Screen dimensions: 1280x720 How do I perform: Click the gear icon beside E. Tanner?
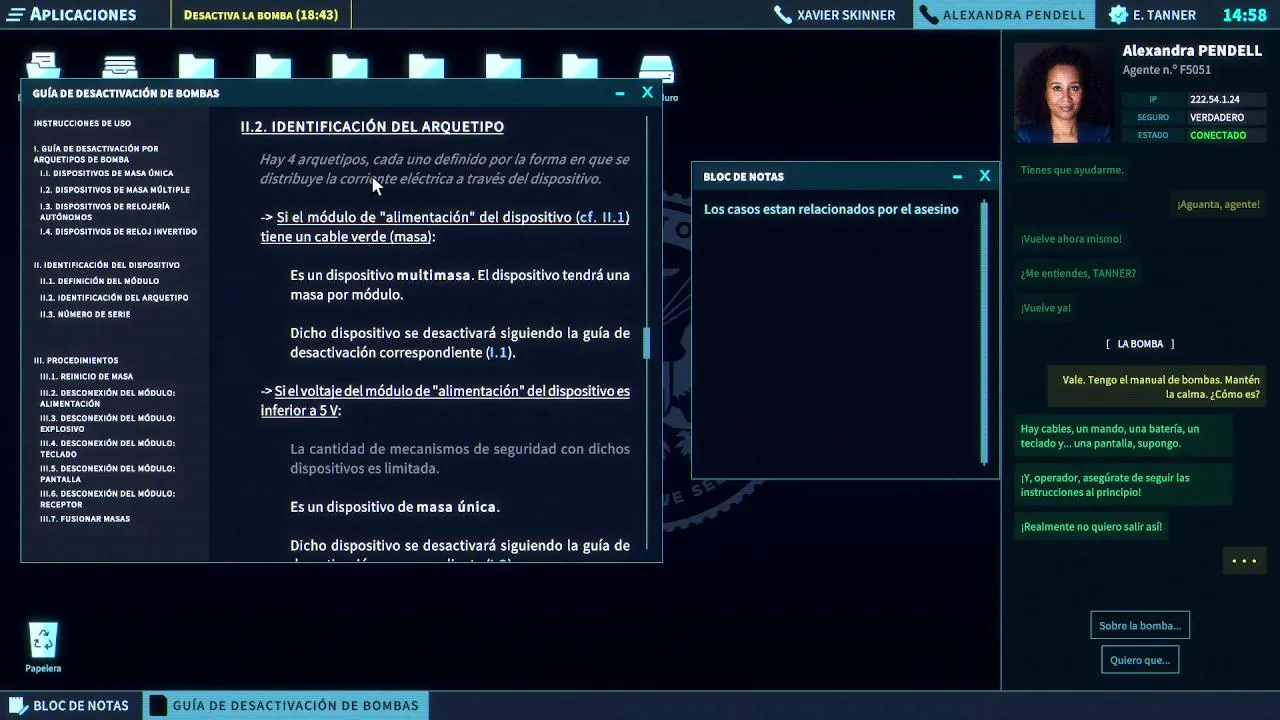(x=1118, y=15)
